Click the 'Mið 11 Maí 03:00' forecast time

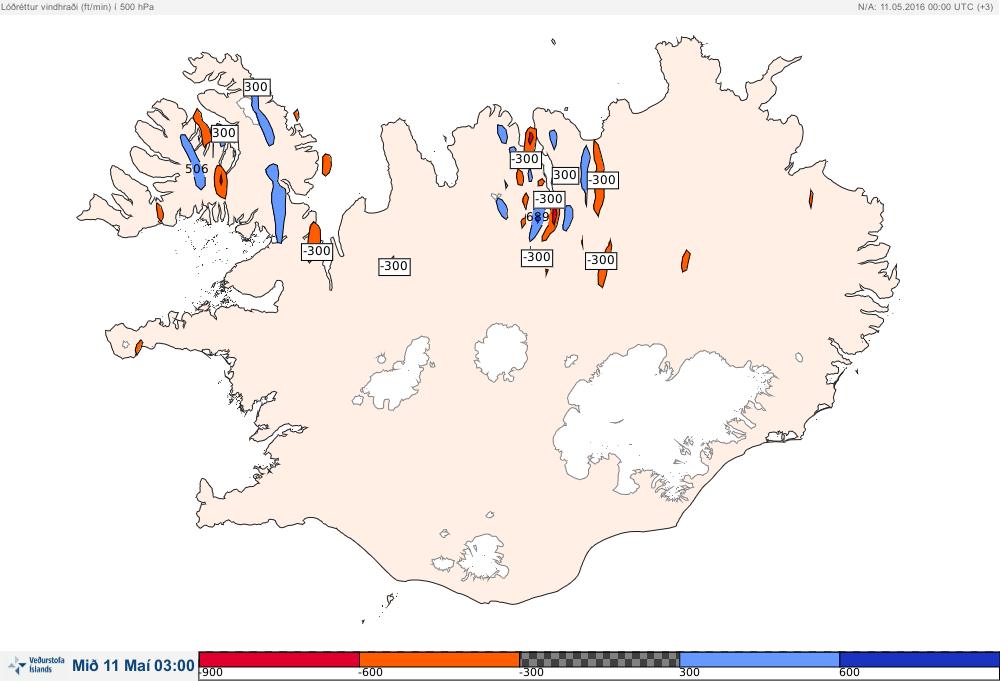click(x=133, y=666)
